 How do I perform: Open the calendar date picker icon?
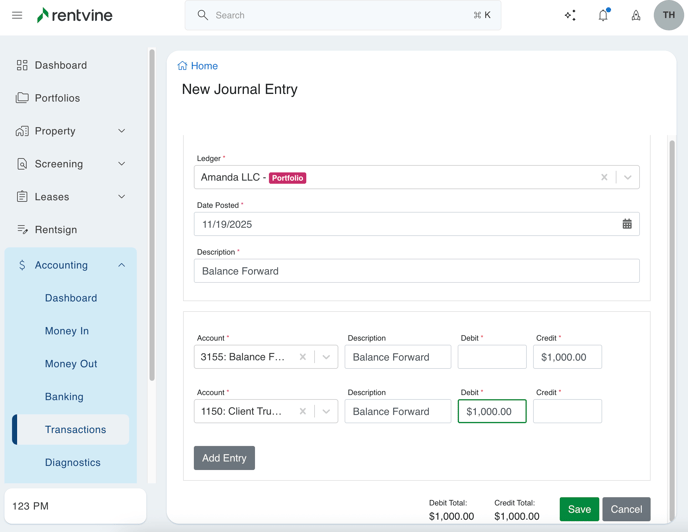(x=627, y=224)
